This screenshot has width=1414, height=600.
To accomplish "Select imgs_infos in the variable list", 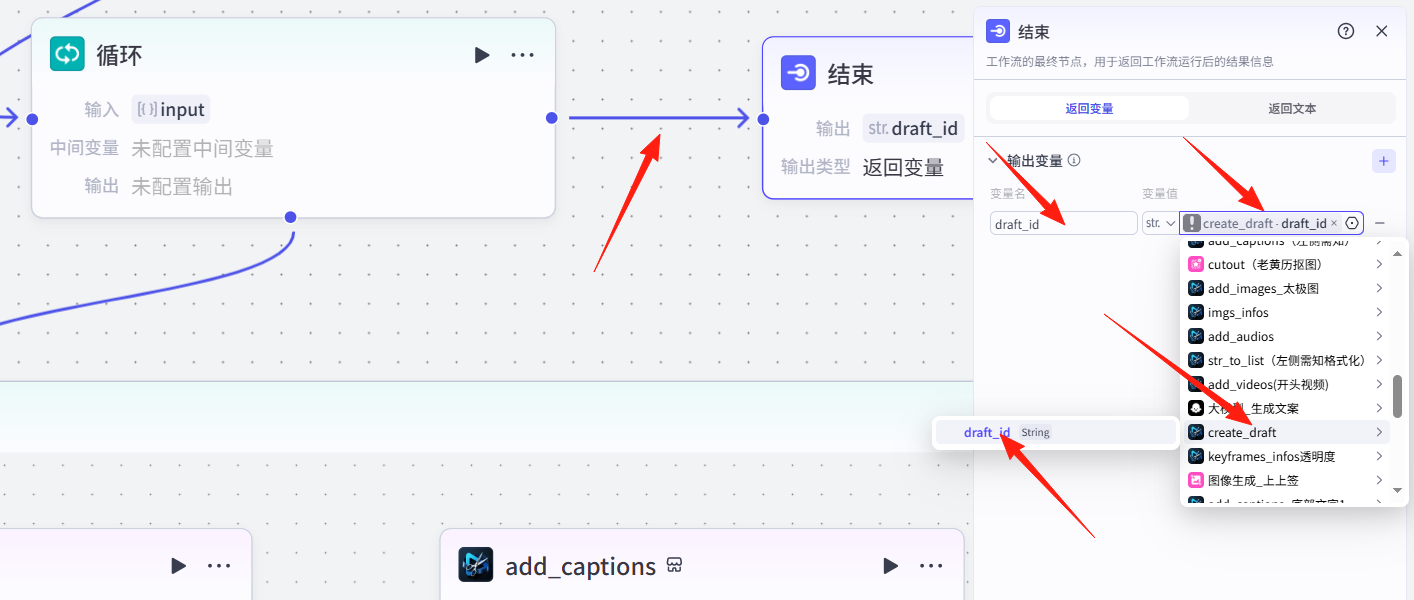I will tap(1238, 313).
